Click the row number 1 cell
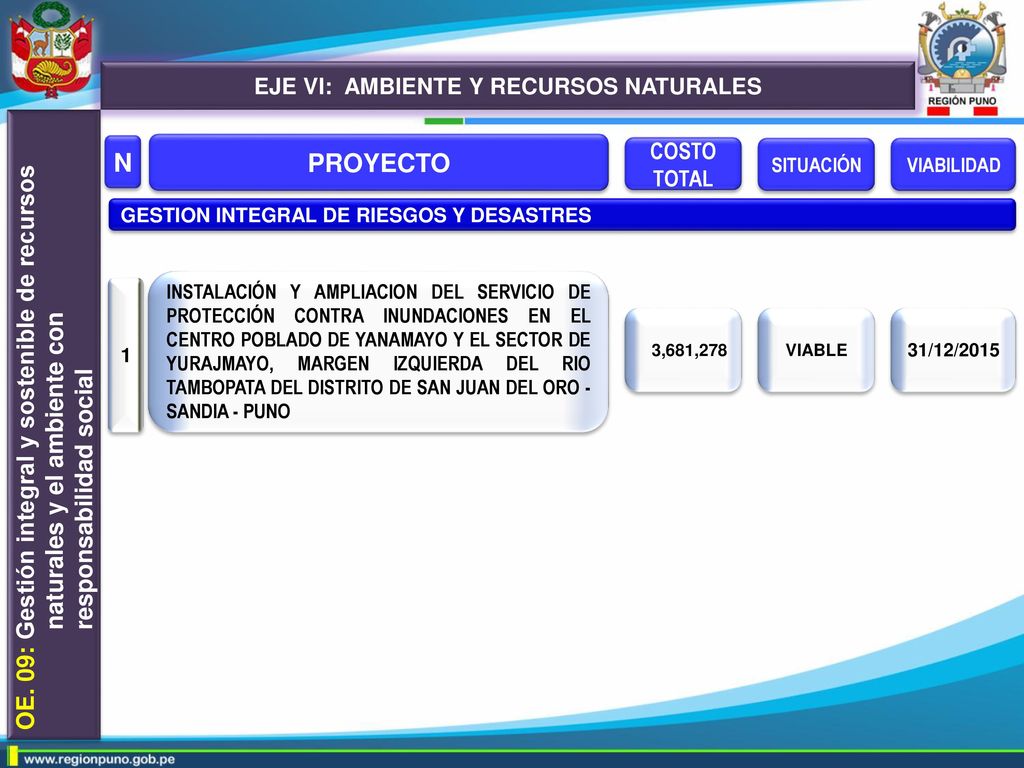 coord(125,355)
